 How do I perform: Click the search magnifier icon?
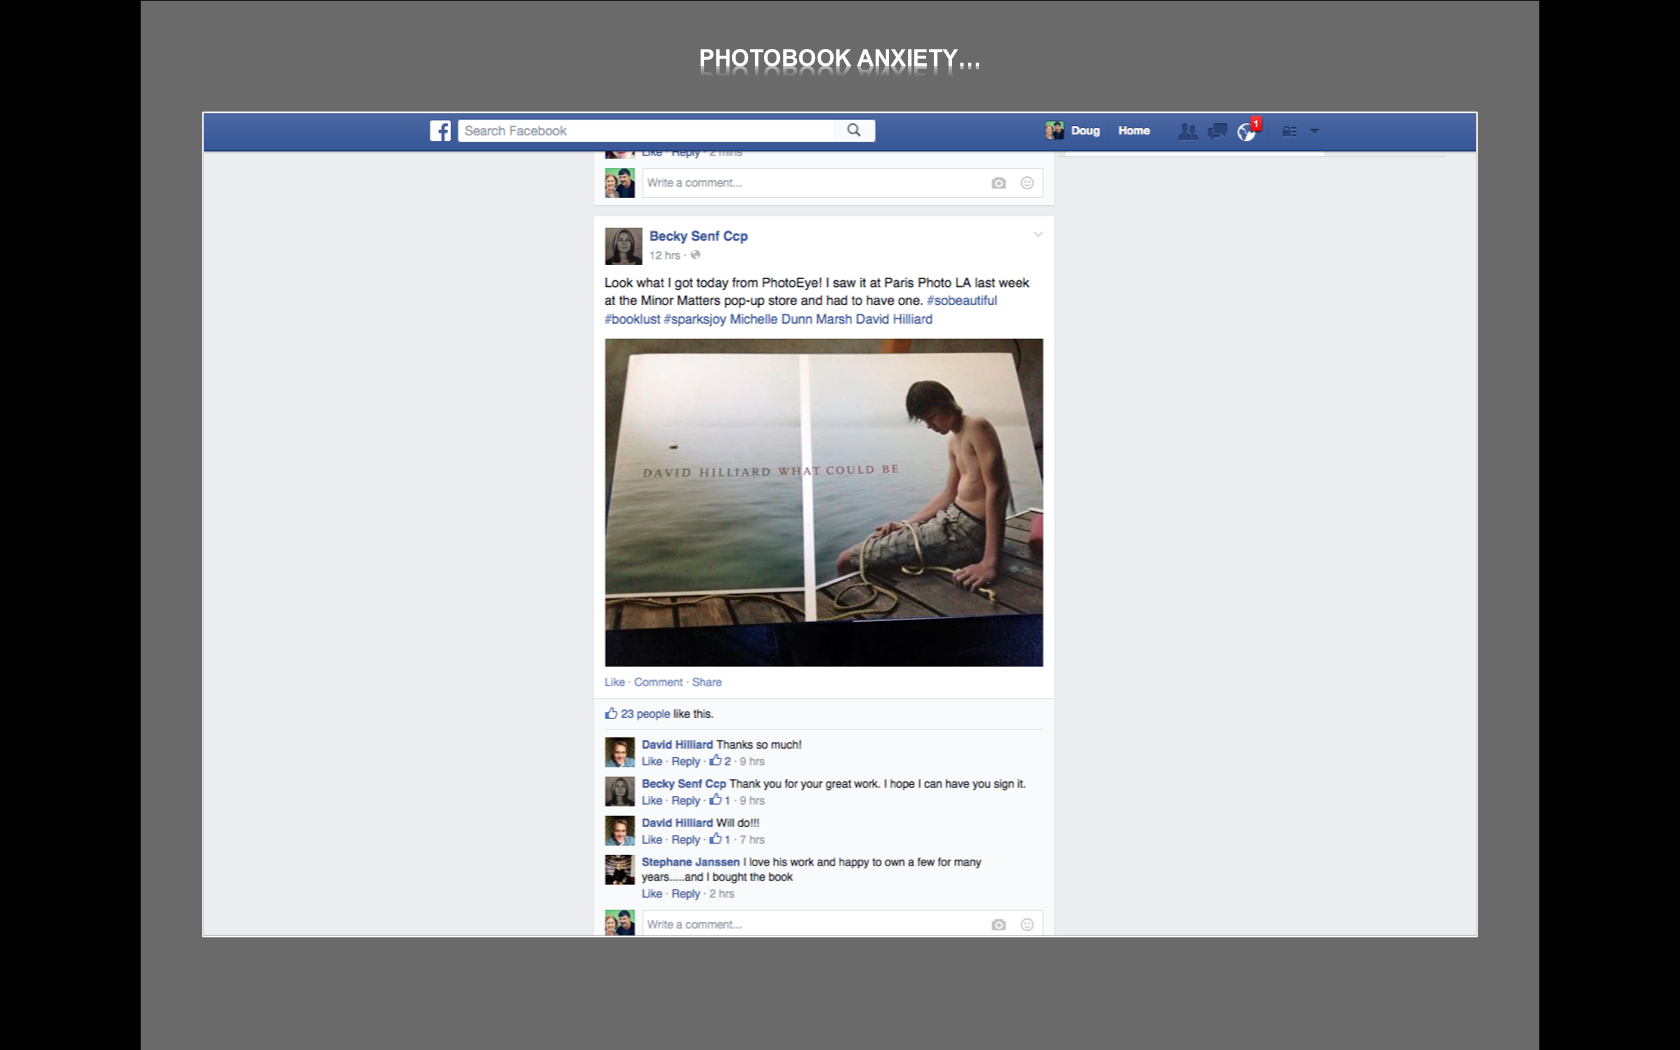pyautogui.click(x=854, y=130)
